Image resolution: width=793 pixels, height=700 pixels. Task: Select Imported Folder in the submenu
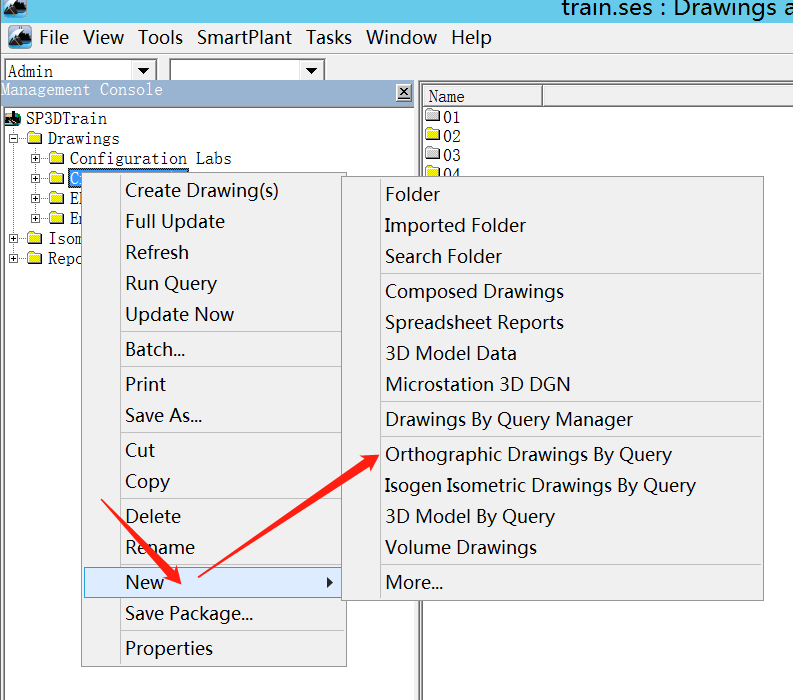coord(455,226)
